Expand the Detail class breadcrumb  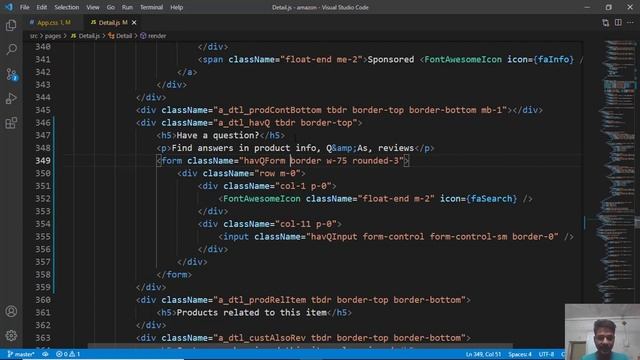point(120,36)
